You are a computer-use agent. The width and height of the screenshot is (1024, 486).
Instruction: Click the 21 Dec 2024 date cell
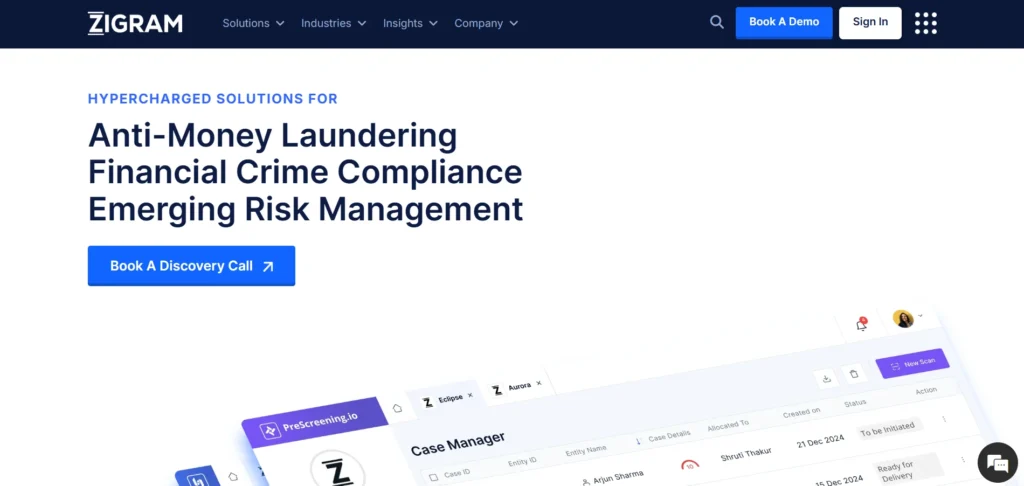[820, 440]
